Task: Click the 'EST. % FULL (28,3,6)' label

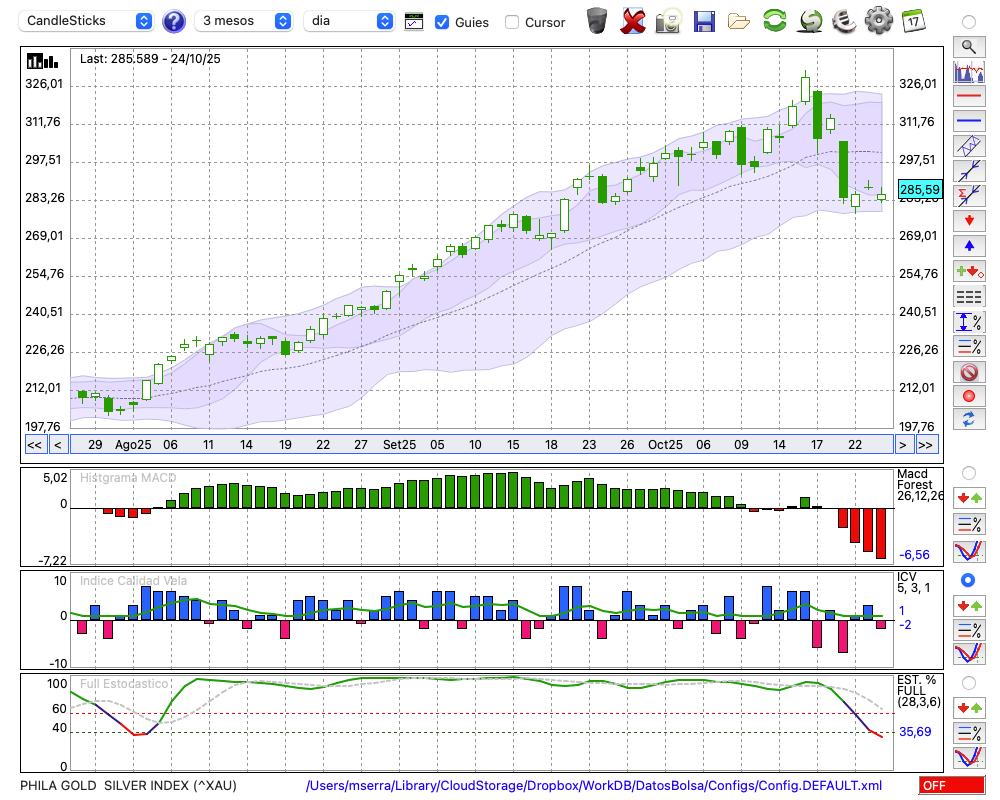Action: tap(919, 691)
